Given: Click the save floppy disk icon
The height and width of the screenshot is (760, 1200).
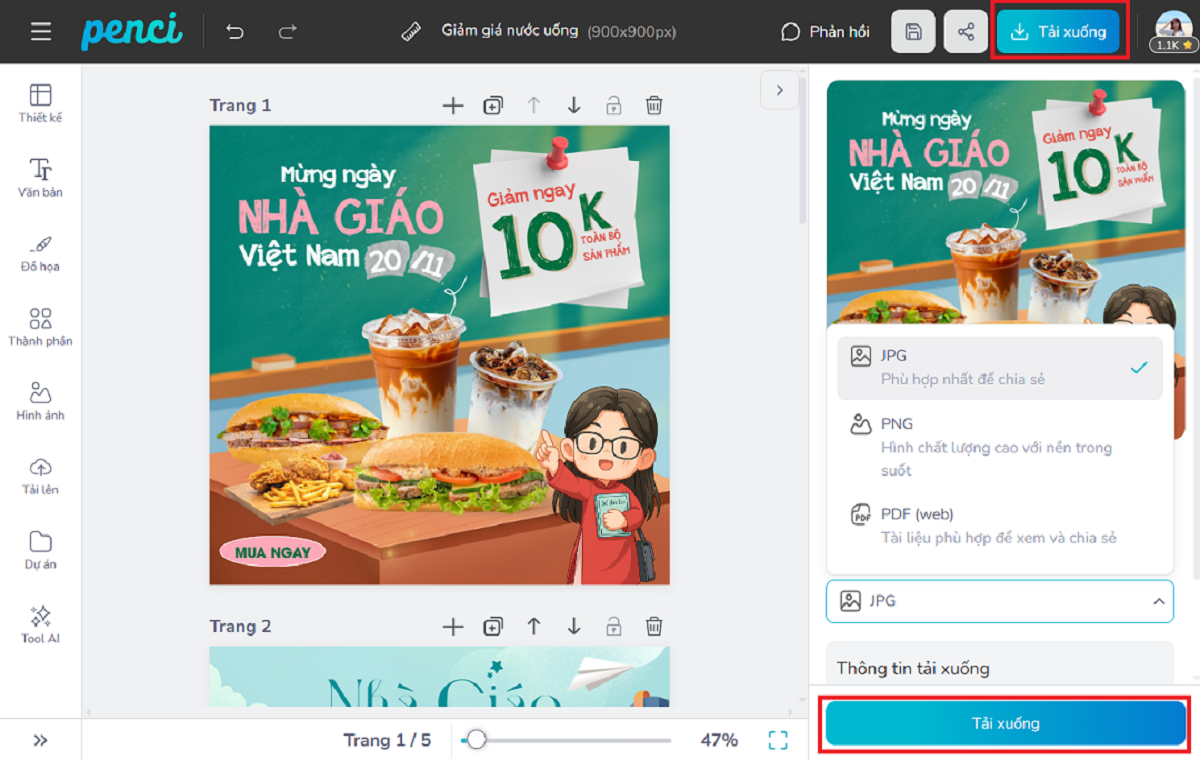Looking at the screenshot, I should pos(913,32).
